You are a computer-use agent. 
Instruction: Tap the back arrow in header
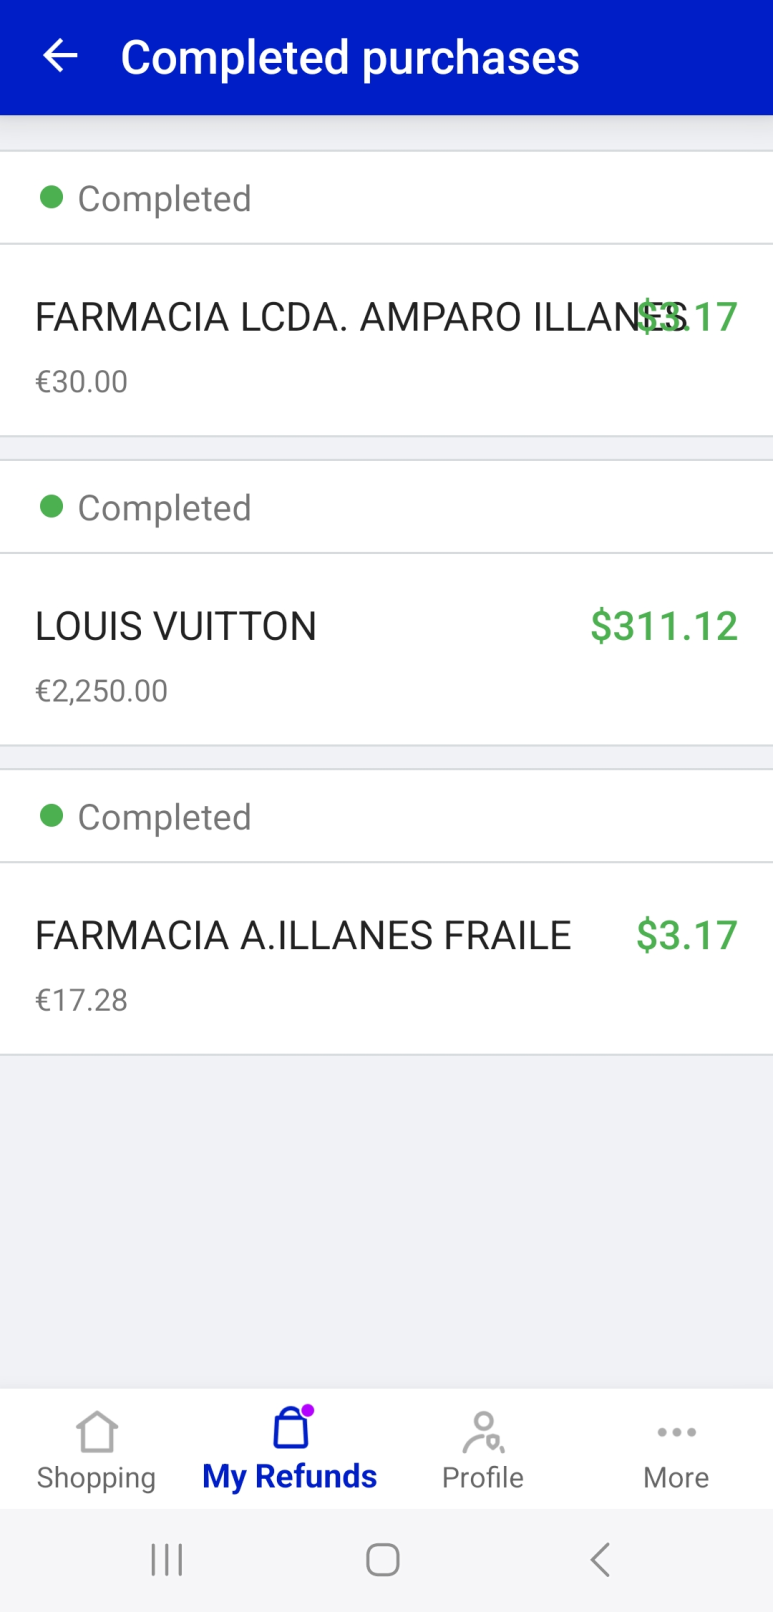coord(60,56)
